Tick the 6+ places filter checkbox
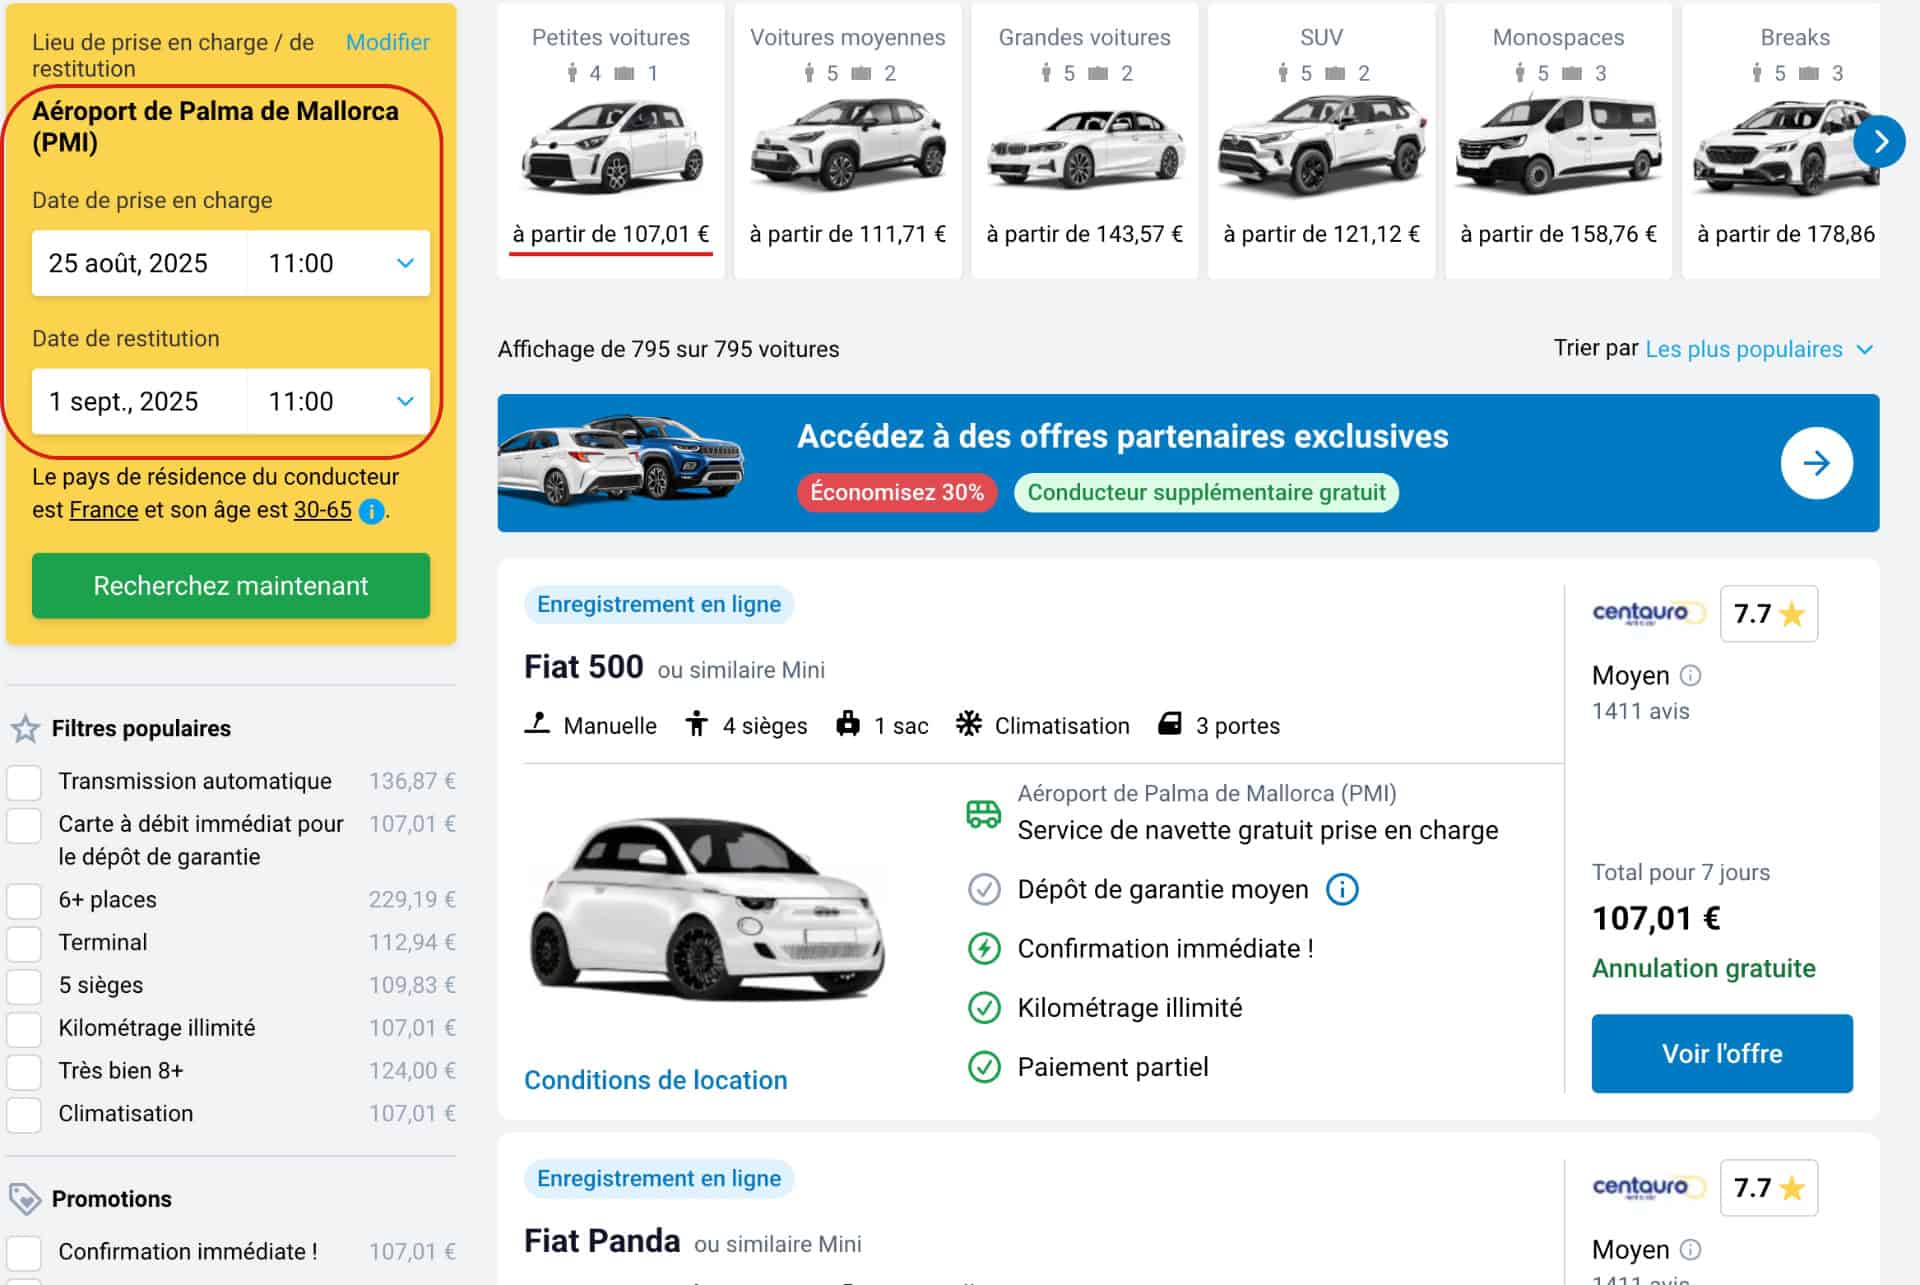This screenshot has height=1285, width=1920. [x=25, y=900]
